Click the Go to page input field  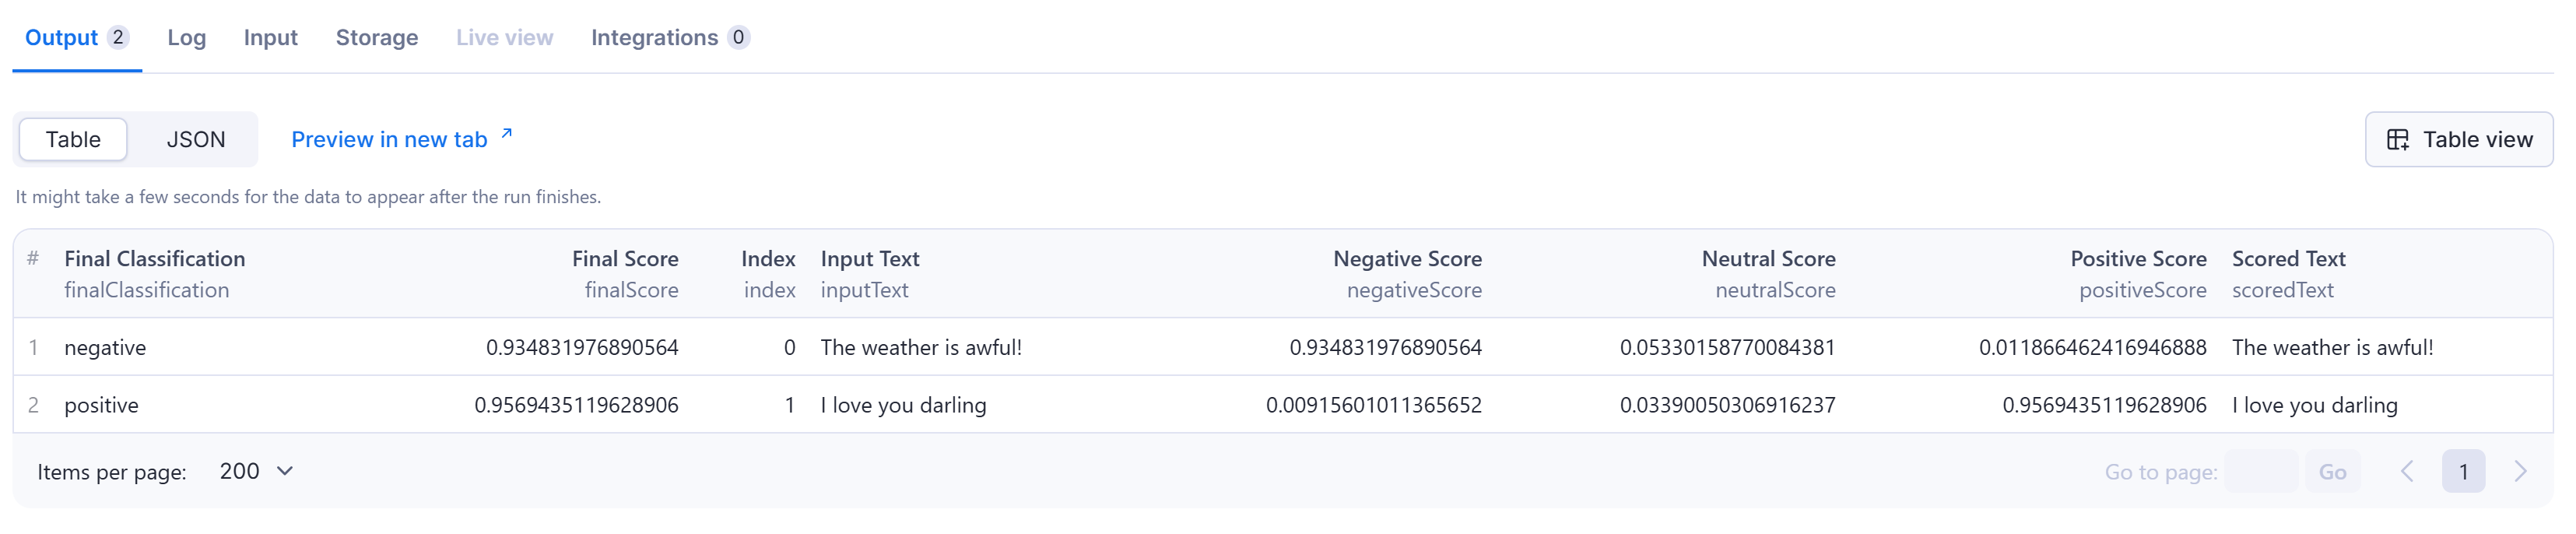tap(2261, 470)
